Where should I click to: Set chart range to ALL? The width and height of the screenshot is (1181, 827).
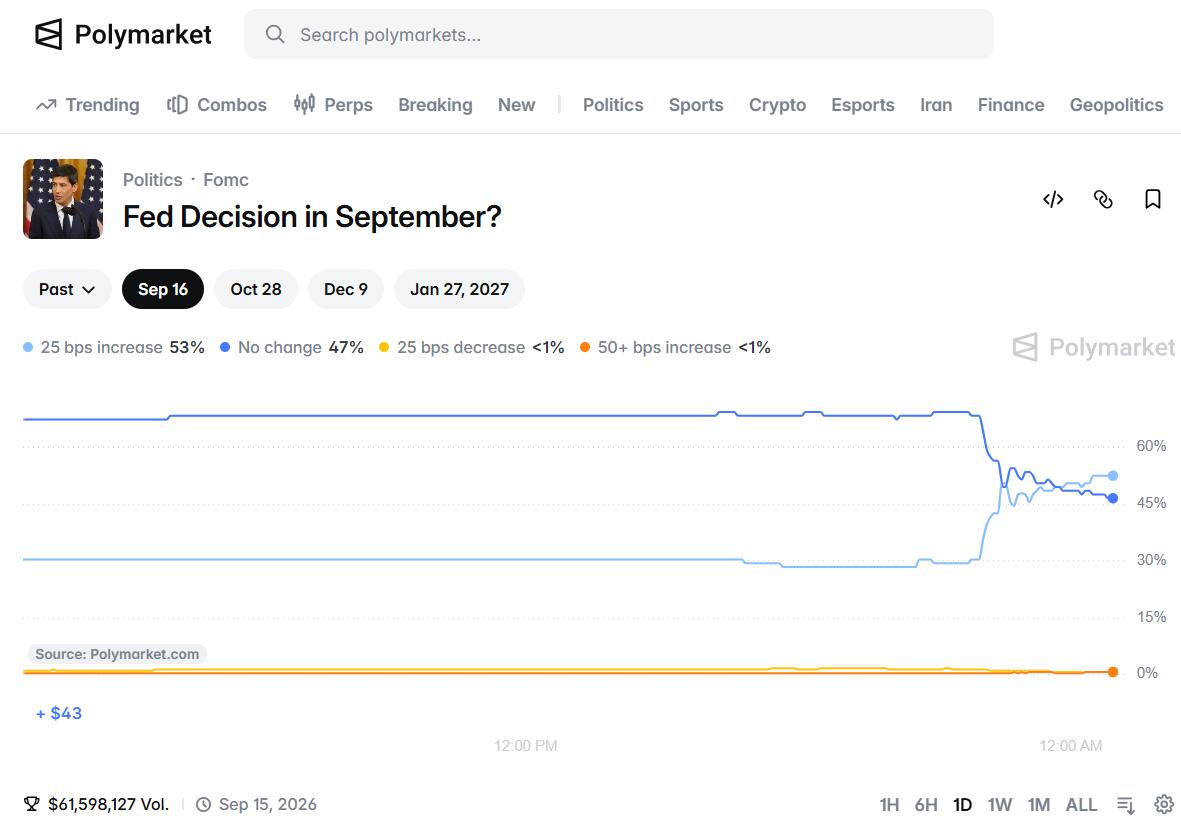1081,804
